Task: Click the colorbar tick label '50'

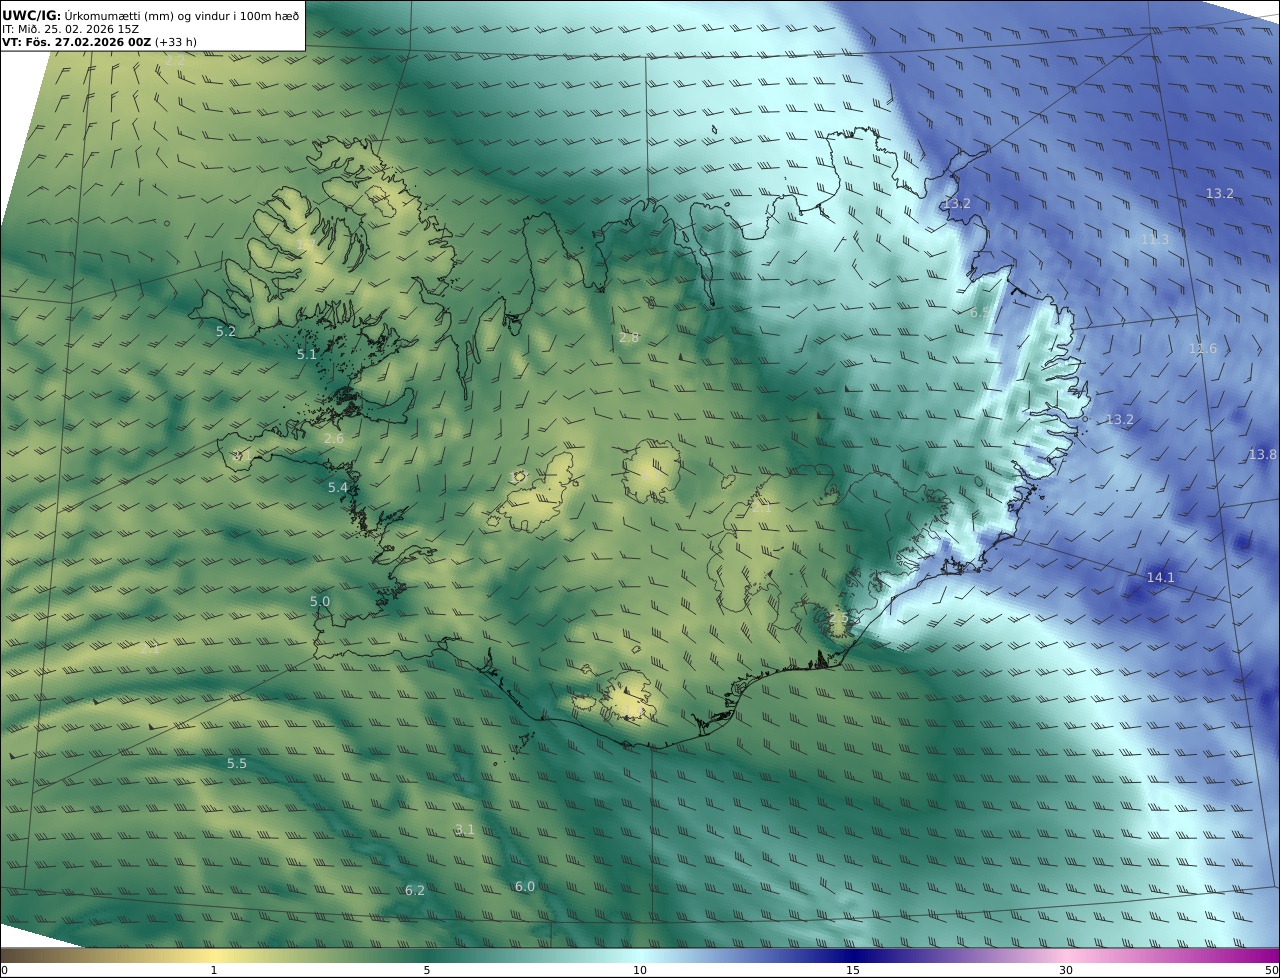Action: pyautogui.click(x=1272, y=970)
